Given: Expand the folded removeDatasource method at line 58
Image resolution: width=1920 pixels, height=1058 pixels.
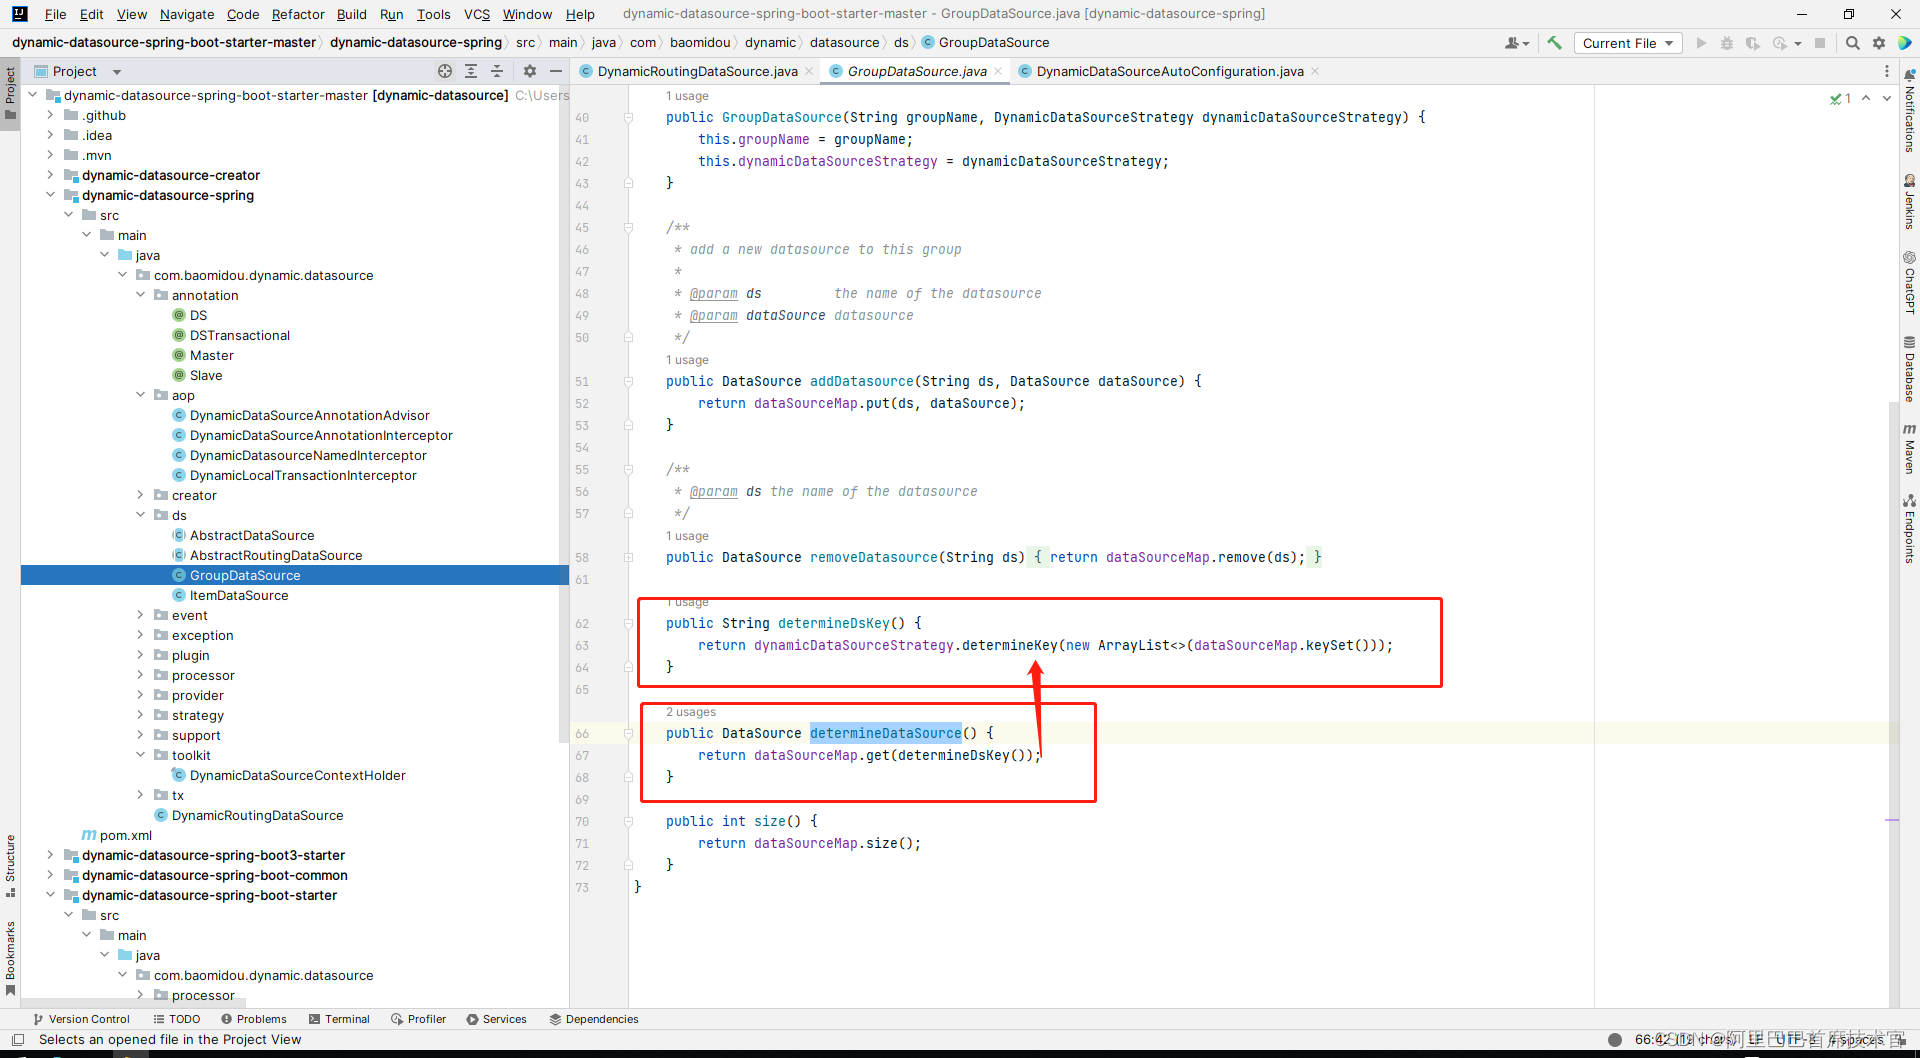Looking at the screenshot, I should point(628,558).
